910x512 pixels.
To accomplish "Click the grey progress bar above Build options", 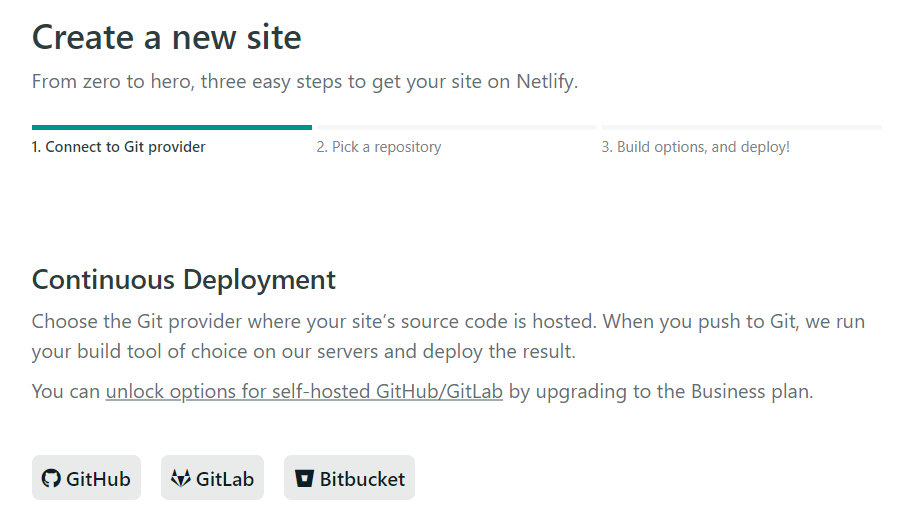I will [x=742, y=127].
